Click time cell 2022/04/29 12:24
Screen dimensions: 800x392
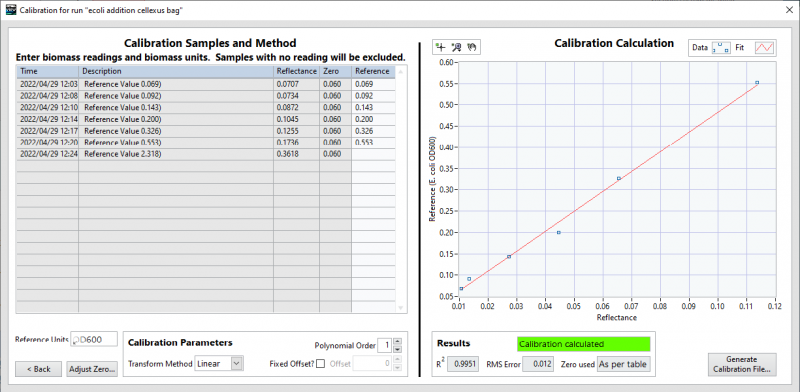[47, 154]
